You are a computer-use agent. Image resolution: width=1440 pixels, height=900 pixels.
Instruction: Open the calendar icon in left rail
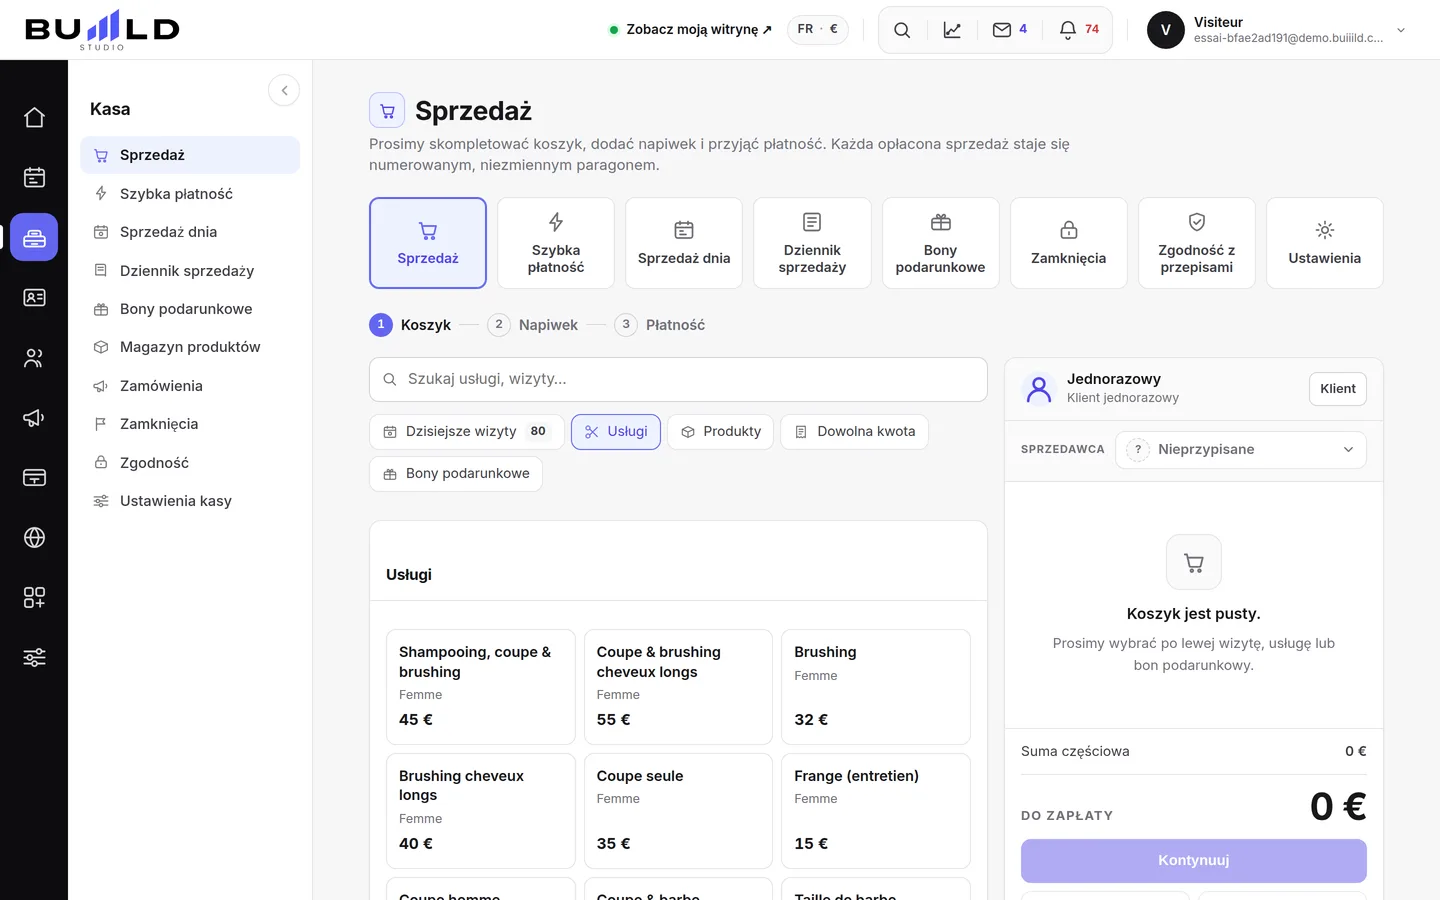(34, 177)
